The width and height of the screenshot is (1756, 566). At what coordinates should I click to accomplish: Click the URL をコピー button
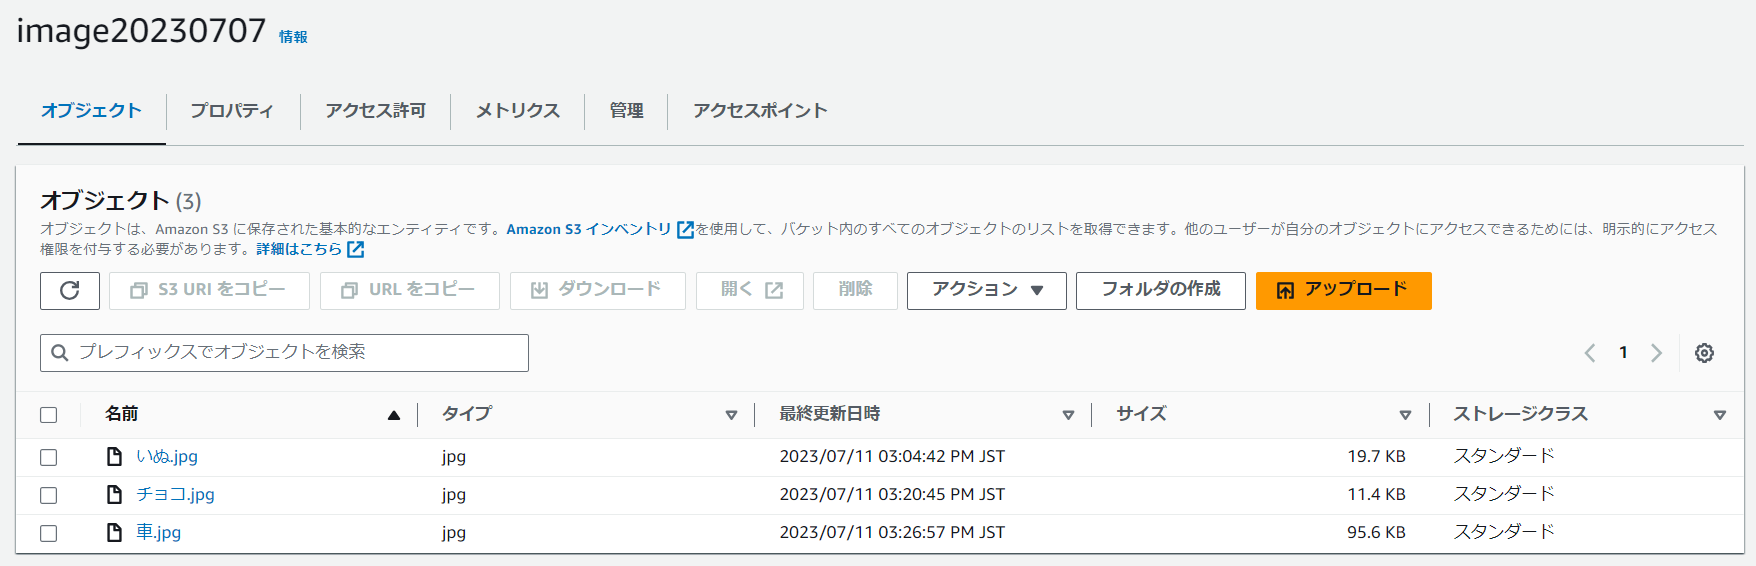[409, 291]
